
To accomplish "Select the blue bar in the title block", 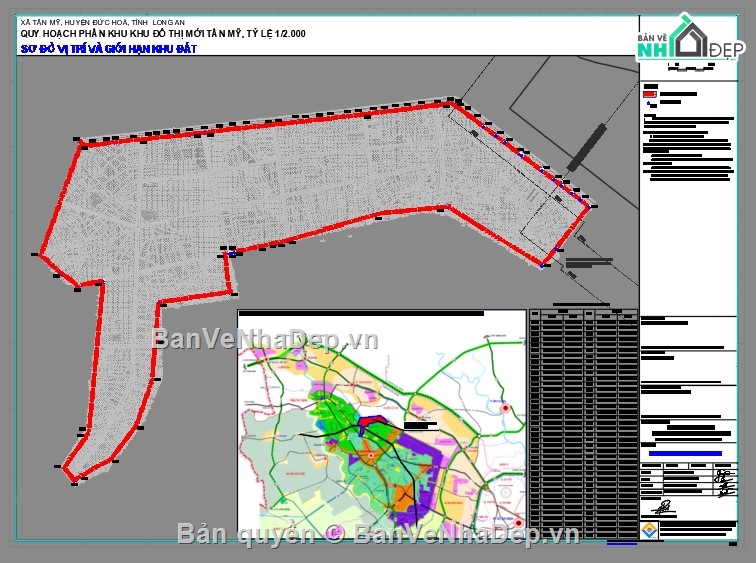I will point(686,454).
